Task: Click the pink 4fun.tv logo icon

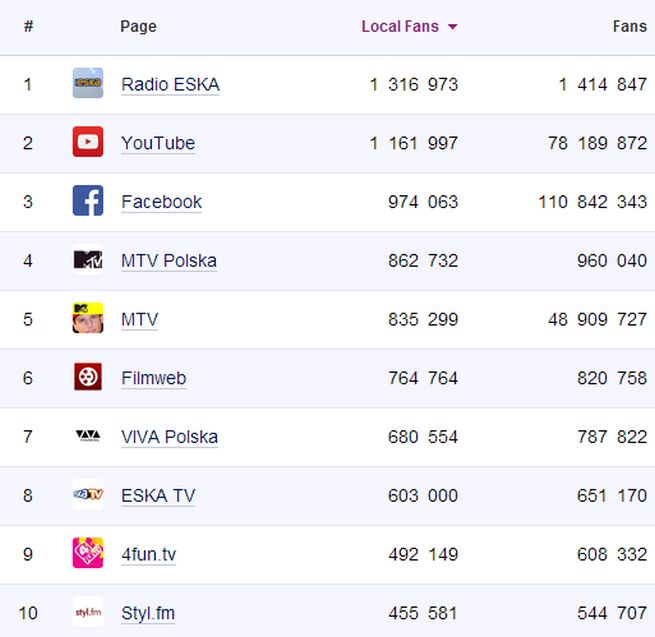Action: click(88, 553)
